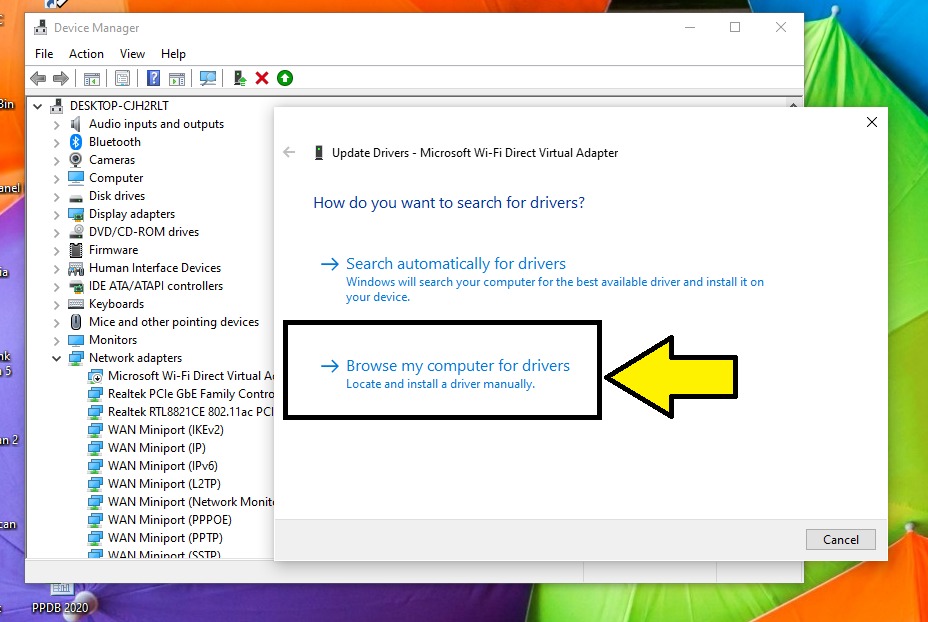Click the Forward arrow in Device Manager toolbar
Image resolution: width=928 pixels, height=622 pixels.
tap(60, 78)
